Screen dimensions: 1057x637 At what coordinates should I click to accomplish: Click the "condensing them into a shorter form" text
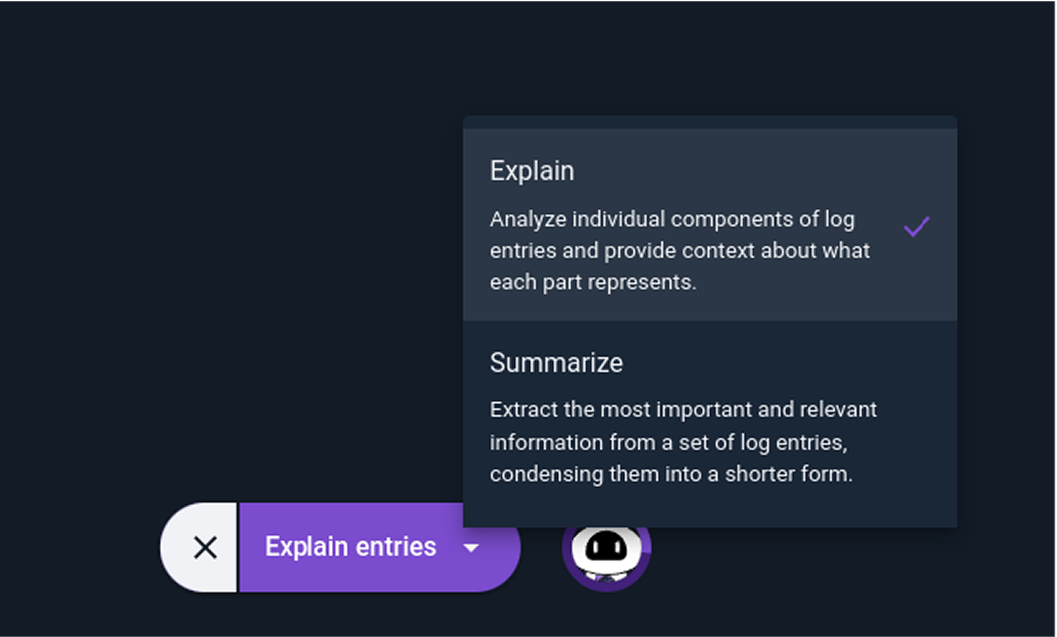tap(671, 474)
